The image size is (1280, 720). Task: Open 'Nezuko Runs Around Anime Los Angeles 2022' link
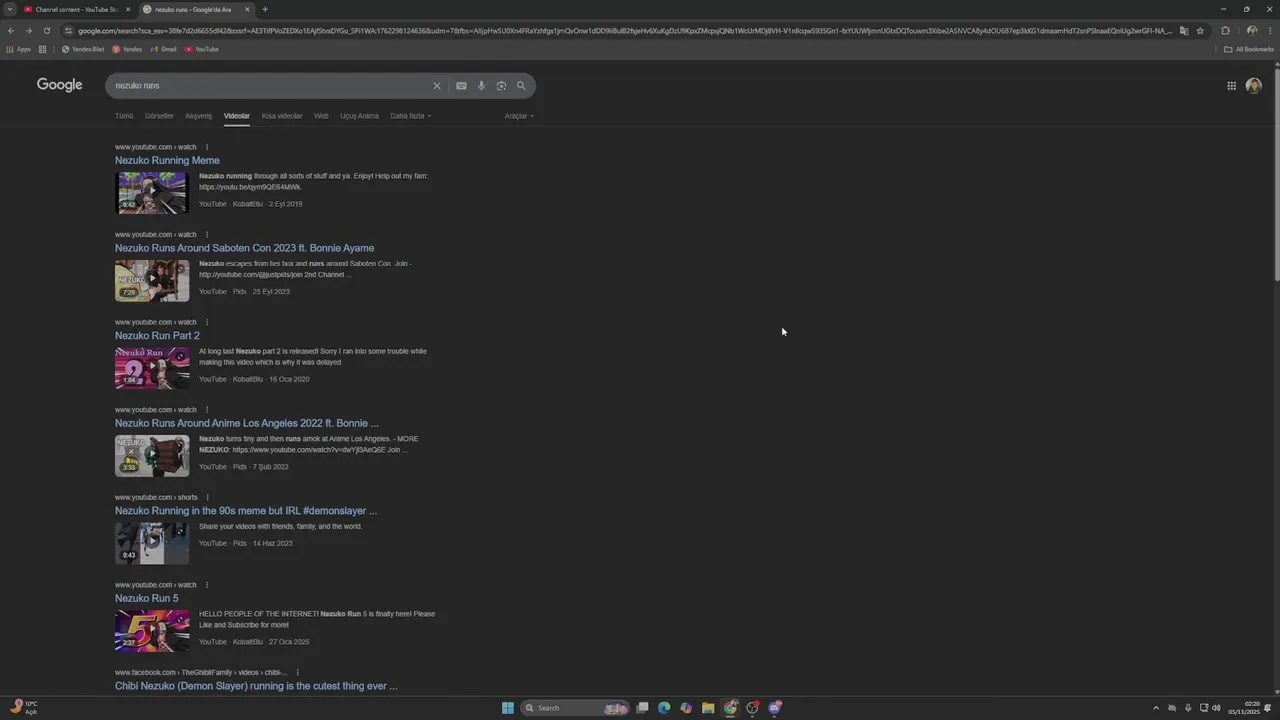(x=246, y=423)
